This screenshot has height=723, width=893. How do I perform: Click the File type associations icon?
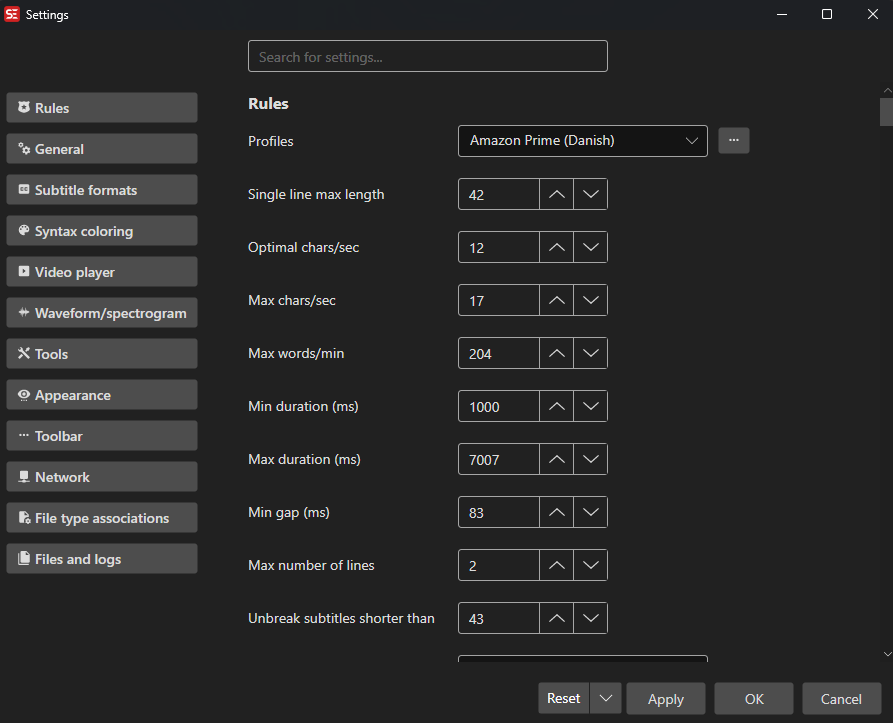point(24,517)
